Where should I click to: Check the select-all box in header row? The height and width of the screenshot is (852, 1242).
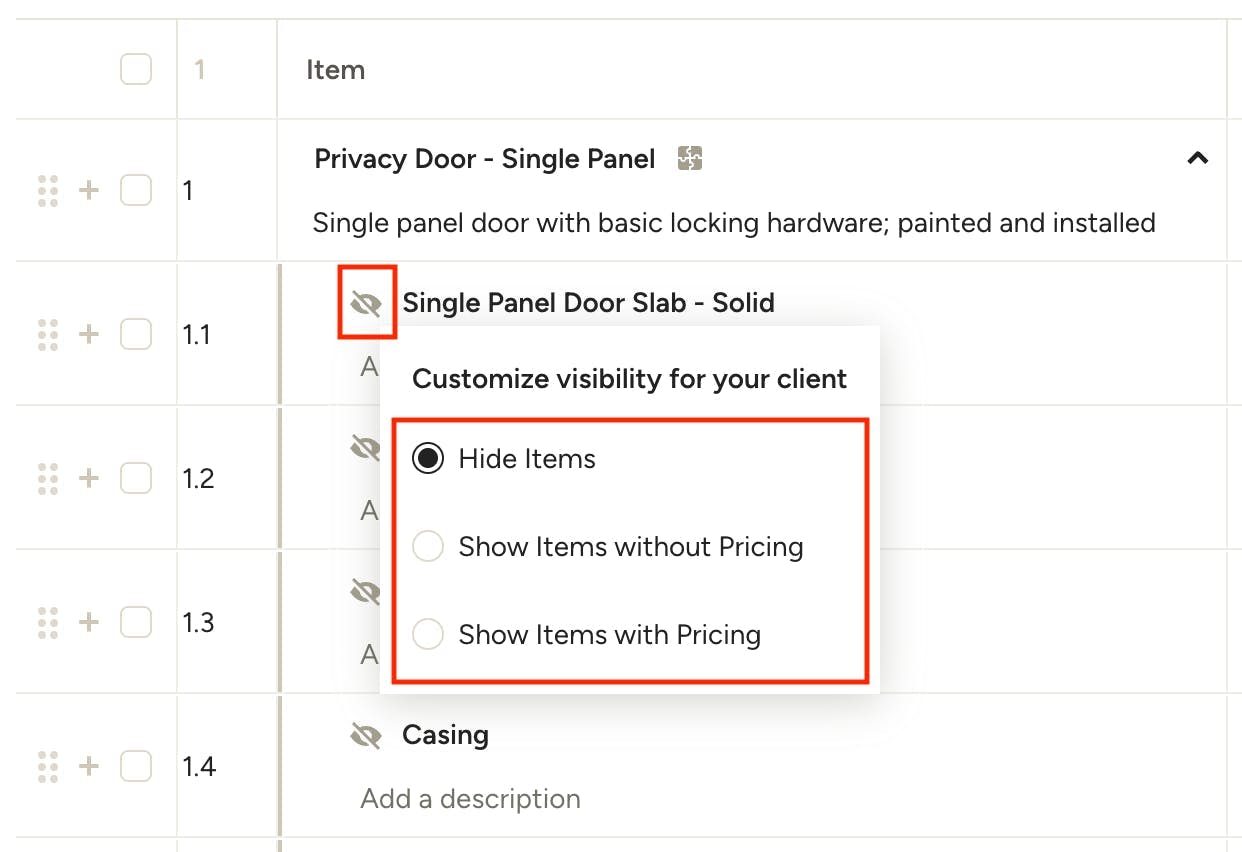click(136, 70)
